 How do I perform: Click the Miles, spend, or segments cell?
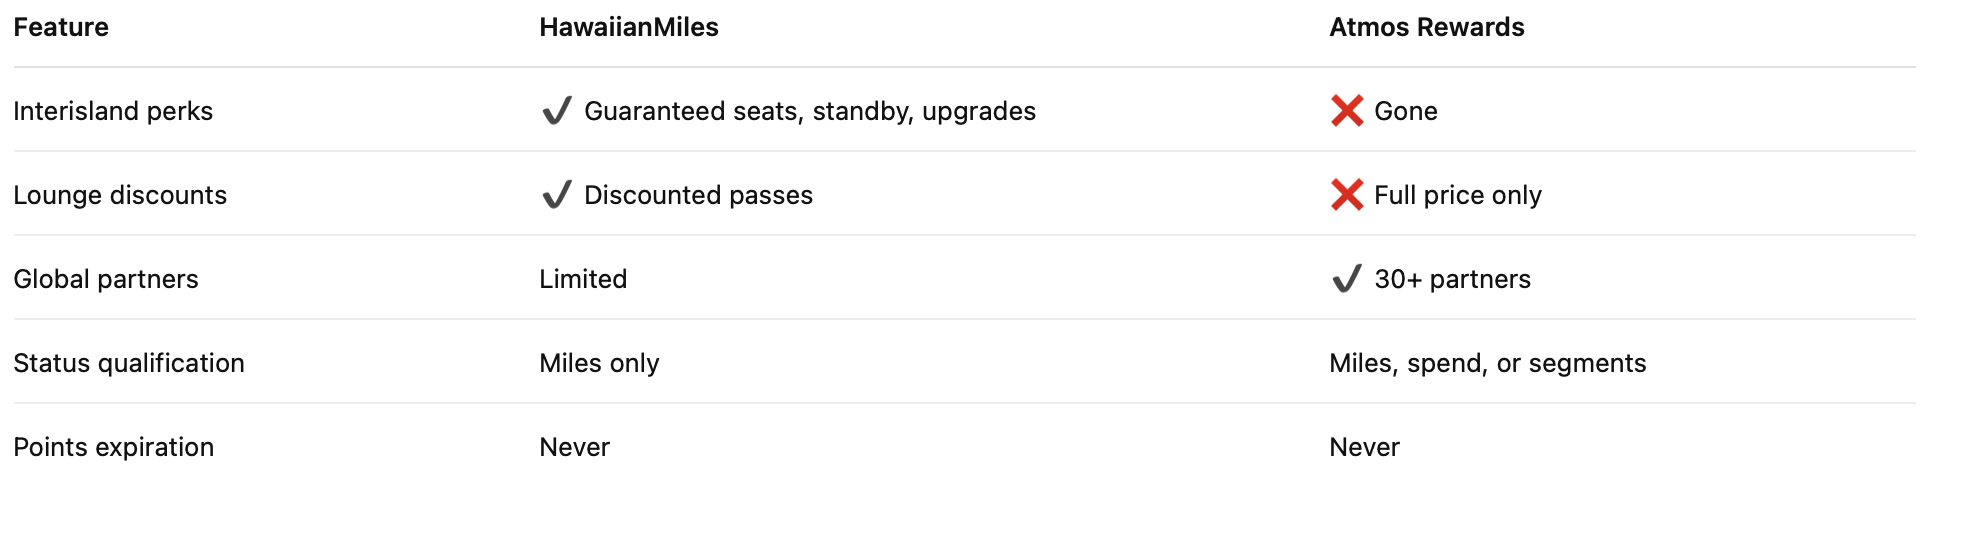[x=1487, y=363]
